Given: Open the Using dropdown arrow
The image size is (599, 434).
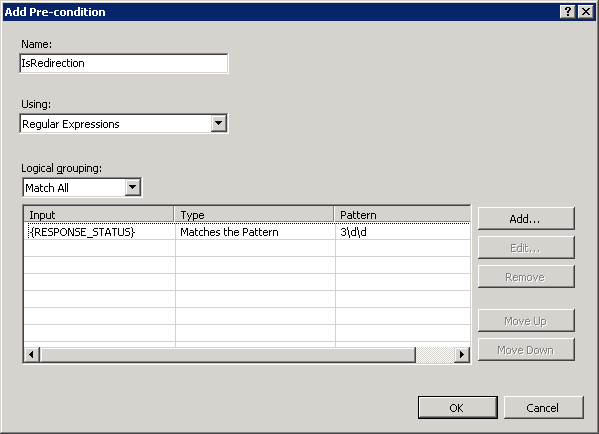Looking at the screenshot, I should pyautogui.click(x=219, y=123).
